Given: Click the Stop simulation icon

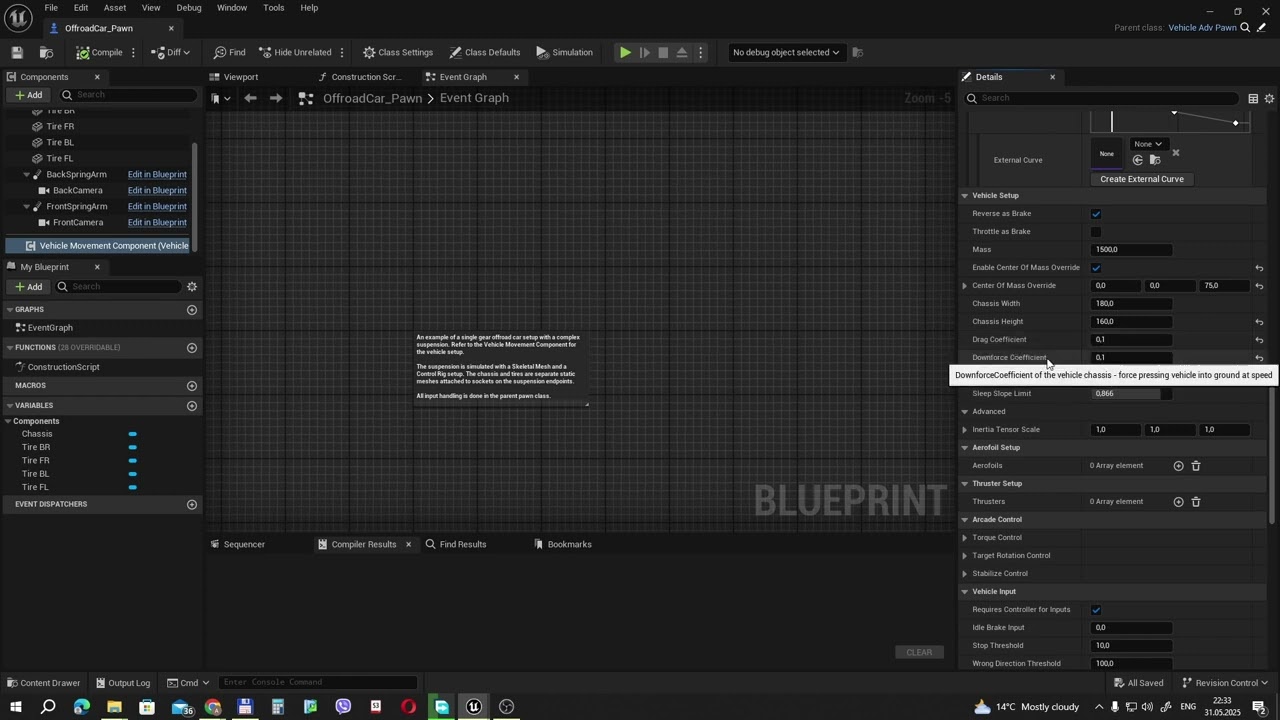Looking at the screenshot, I should (x=663, y=52).
